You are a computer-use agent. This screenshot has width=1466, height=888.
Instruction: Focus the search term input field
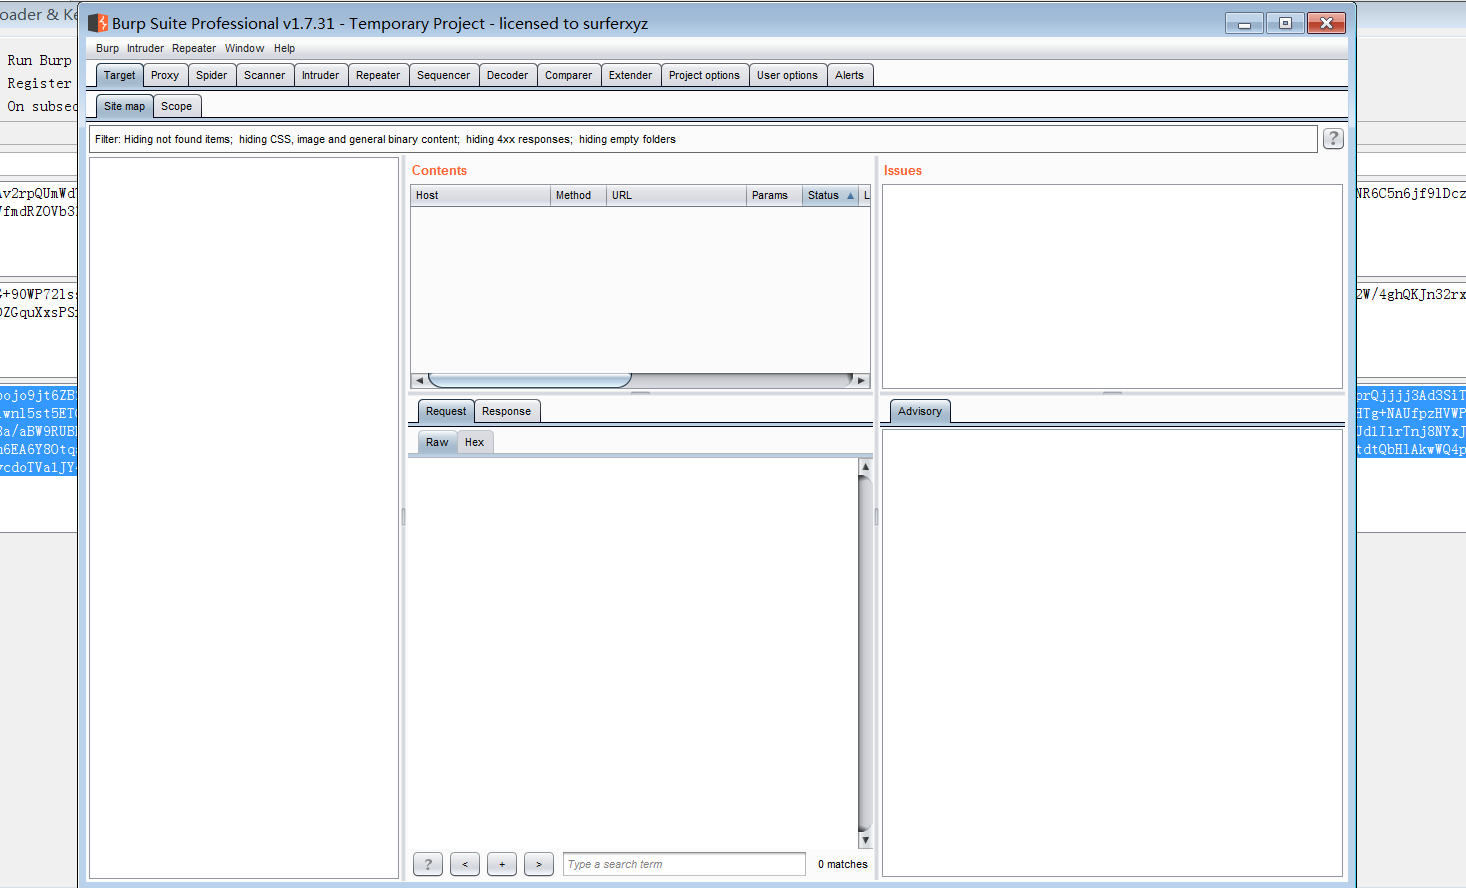684,864
